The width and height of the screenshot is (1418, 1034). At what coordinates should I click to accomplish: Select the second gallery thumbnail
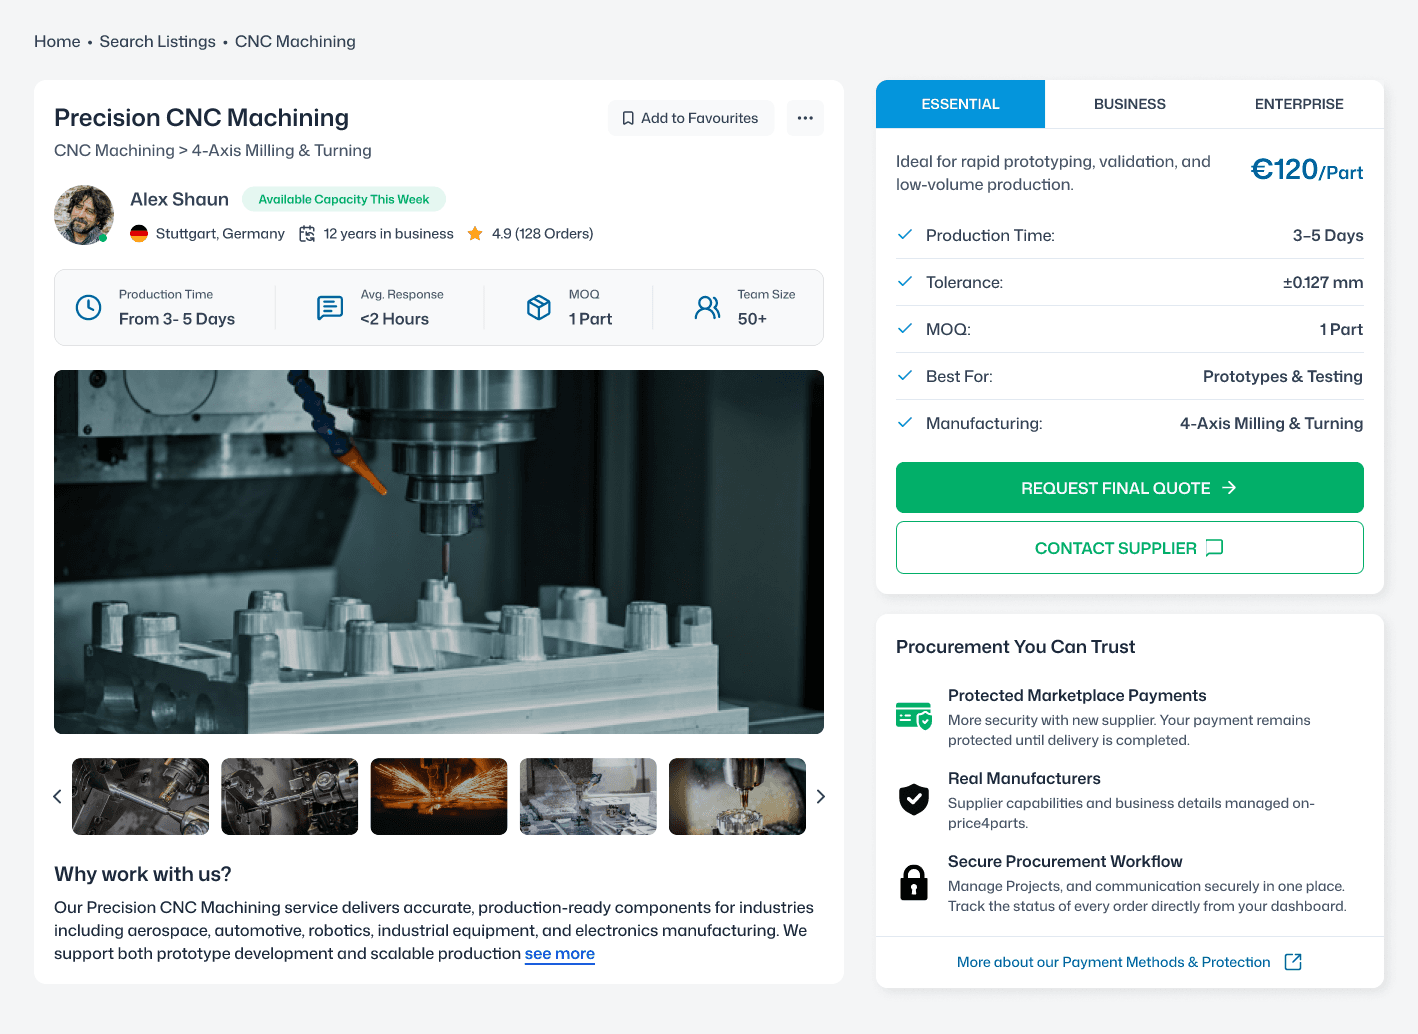point(290,797)
